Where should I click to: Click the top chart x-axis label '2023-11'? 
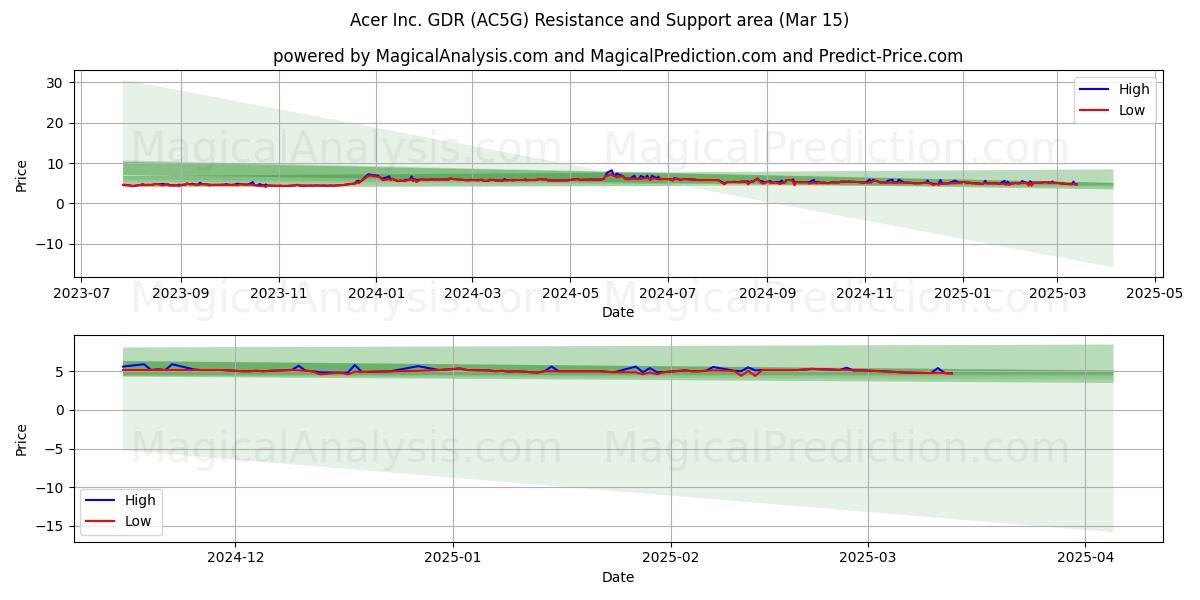click(278, 294)
